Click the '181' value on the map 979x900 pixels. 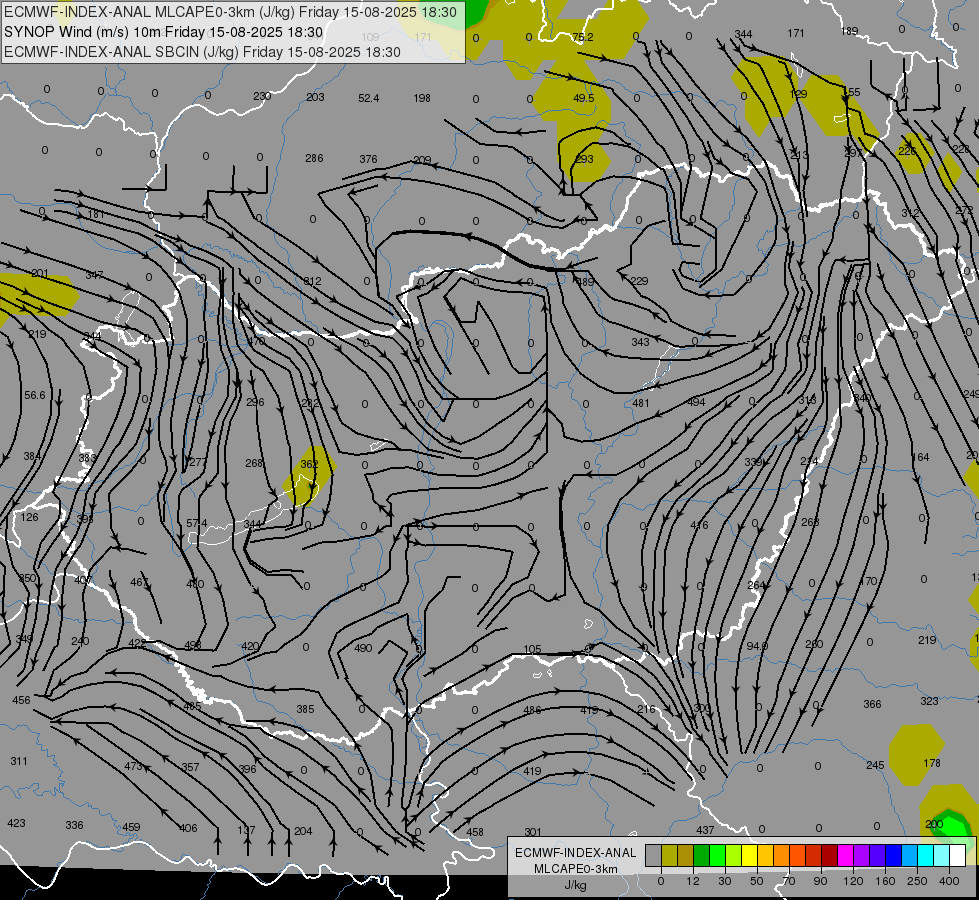tap(96, 215)
